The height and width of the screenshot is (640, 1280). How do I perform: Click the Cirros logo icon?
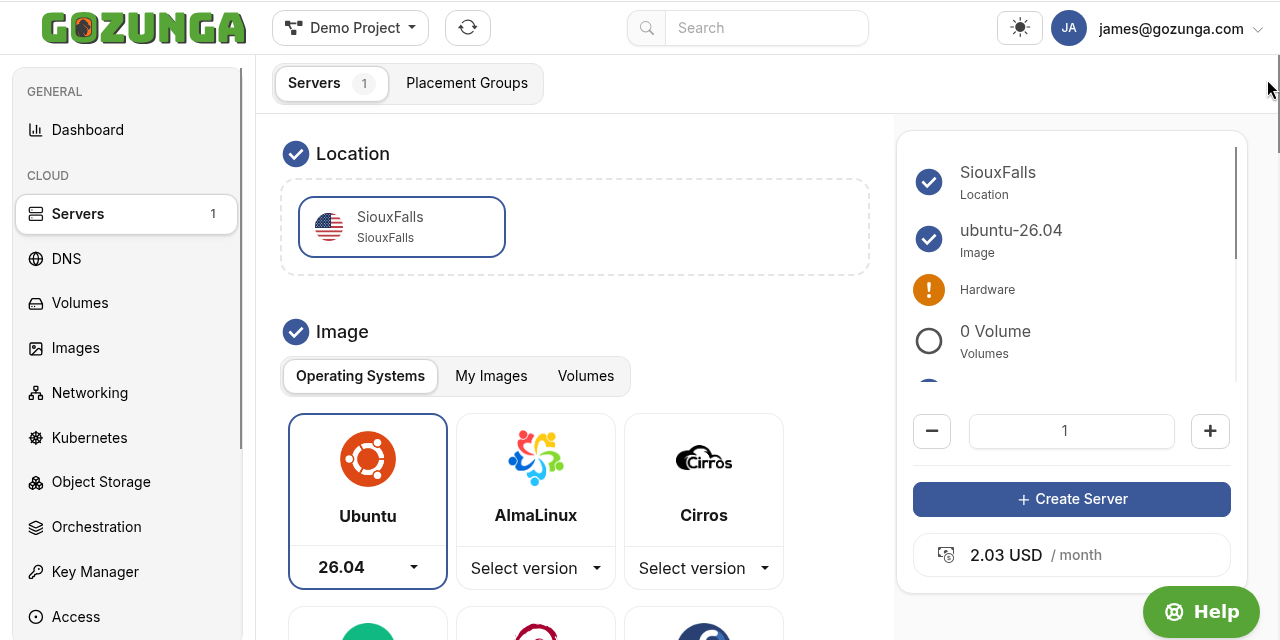704,458
